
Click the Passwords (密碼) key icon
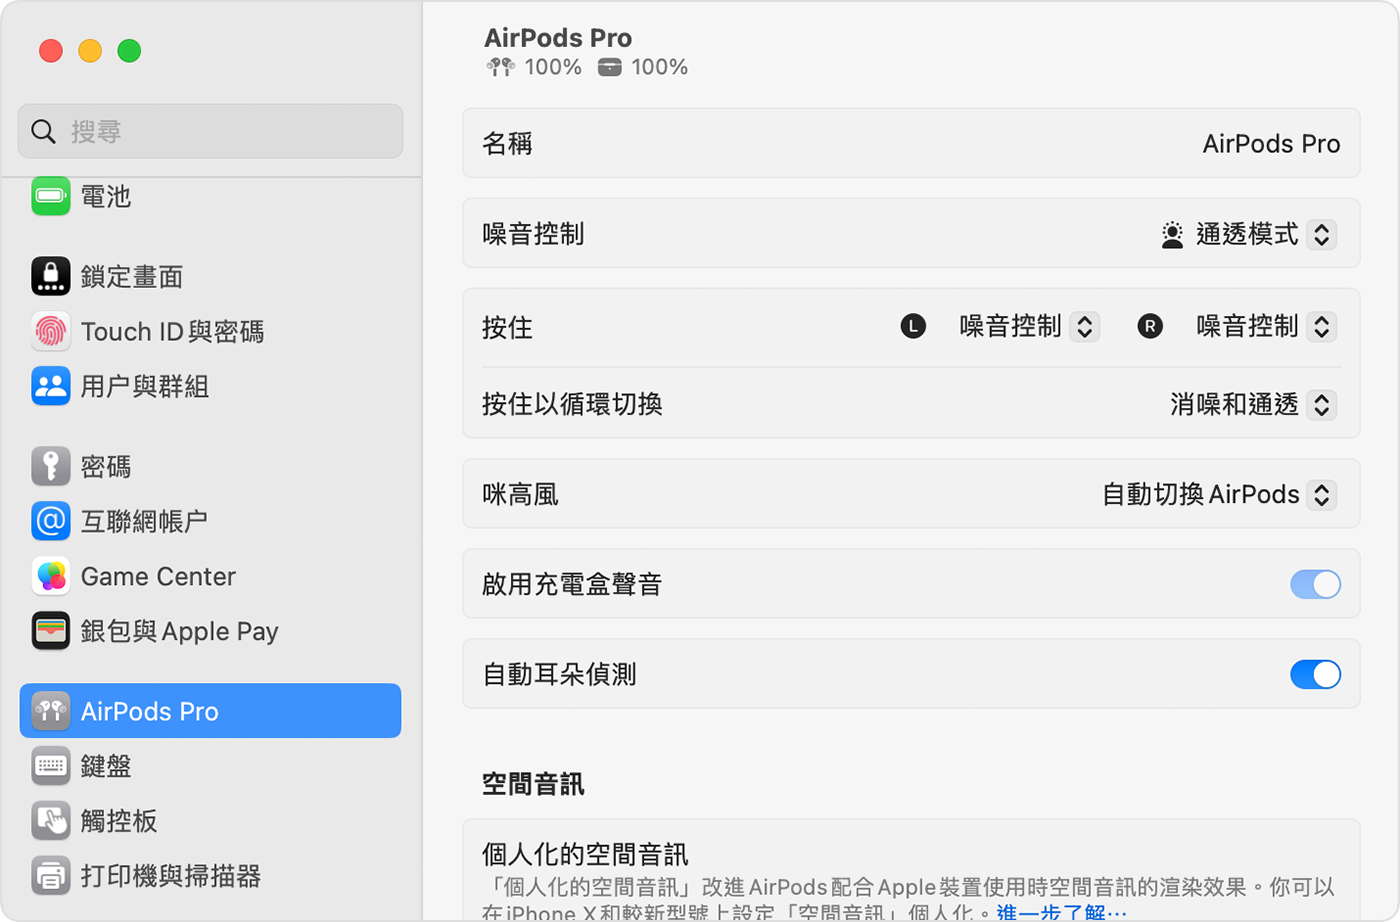pyautogui.click(x=51, y=466)
